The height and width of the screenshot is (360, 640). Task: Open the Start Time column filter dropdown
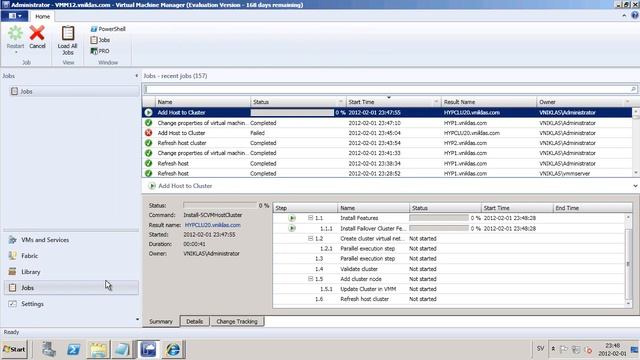coord(436,102)
